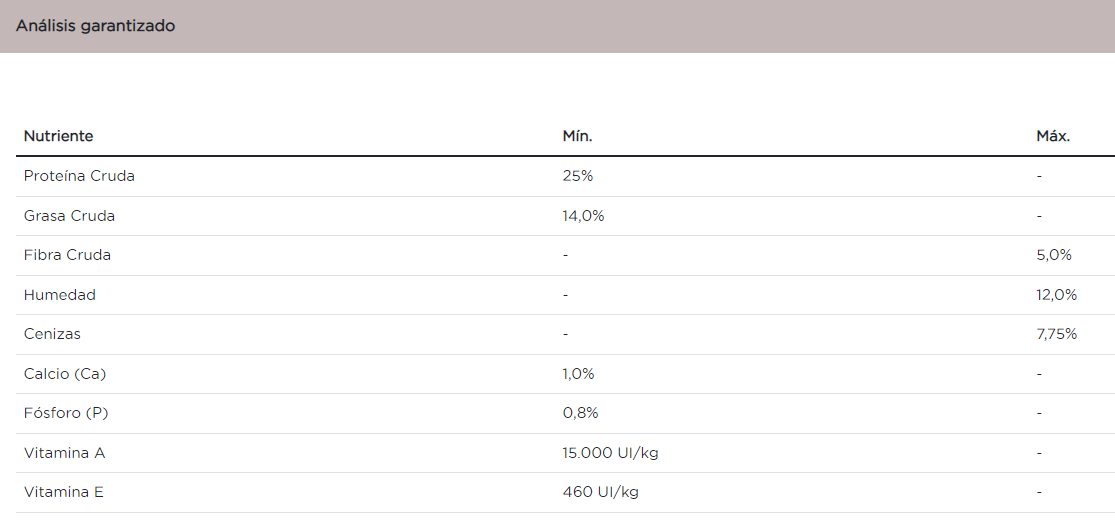Select the Proteína Cruda row label
This screenshot has width=1115, height=529.
coord(79,176)
